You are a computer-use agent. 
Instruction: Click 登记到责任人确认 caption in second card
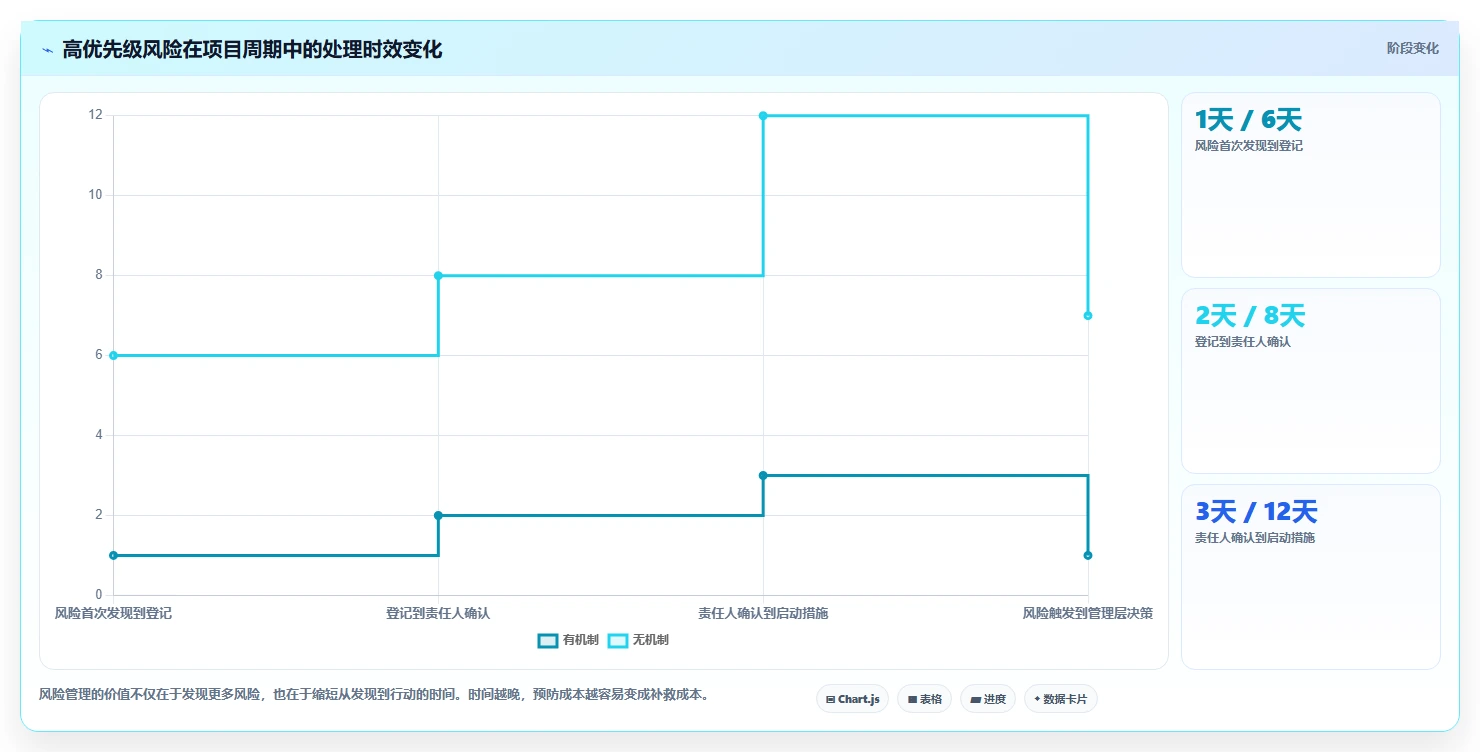tap(1243, 342)
